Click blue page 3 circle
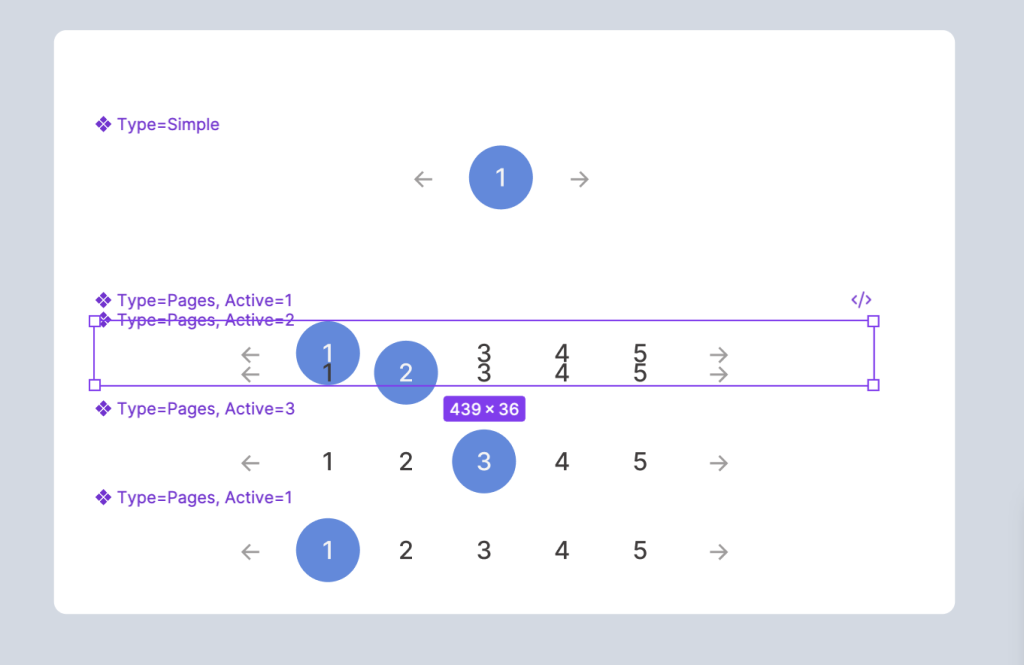 pos(484,461)
